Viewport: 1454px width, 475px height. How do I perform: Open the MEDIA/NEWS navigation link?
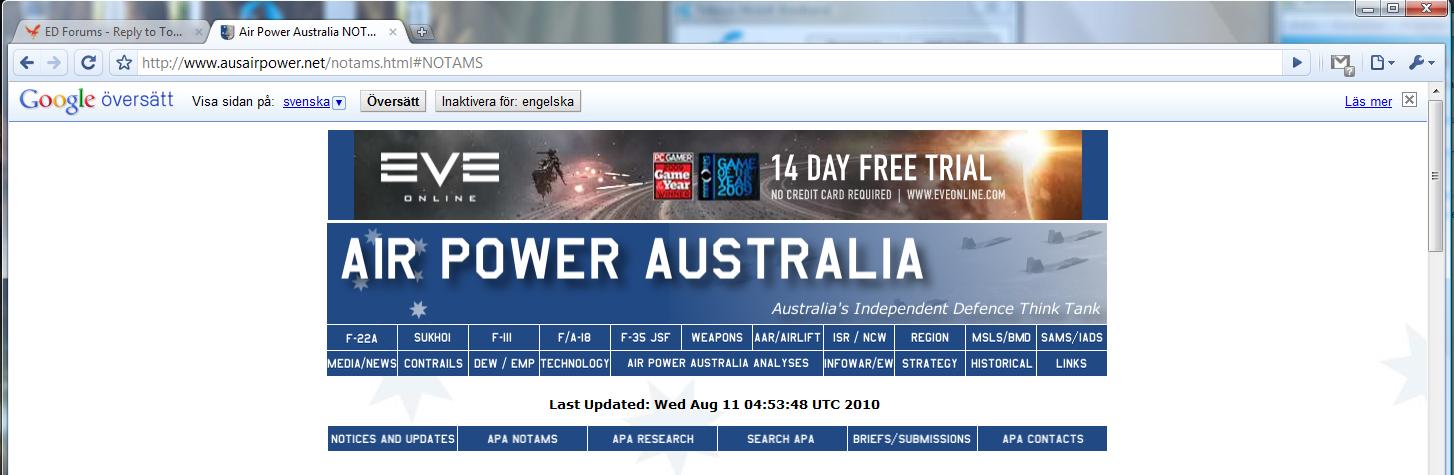tap(362, 364)
